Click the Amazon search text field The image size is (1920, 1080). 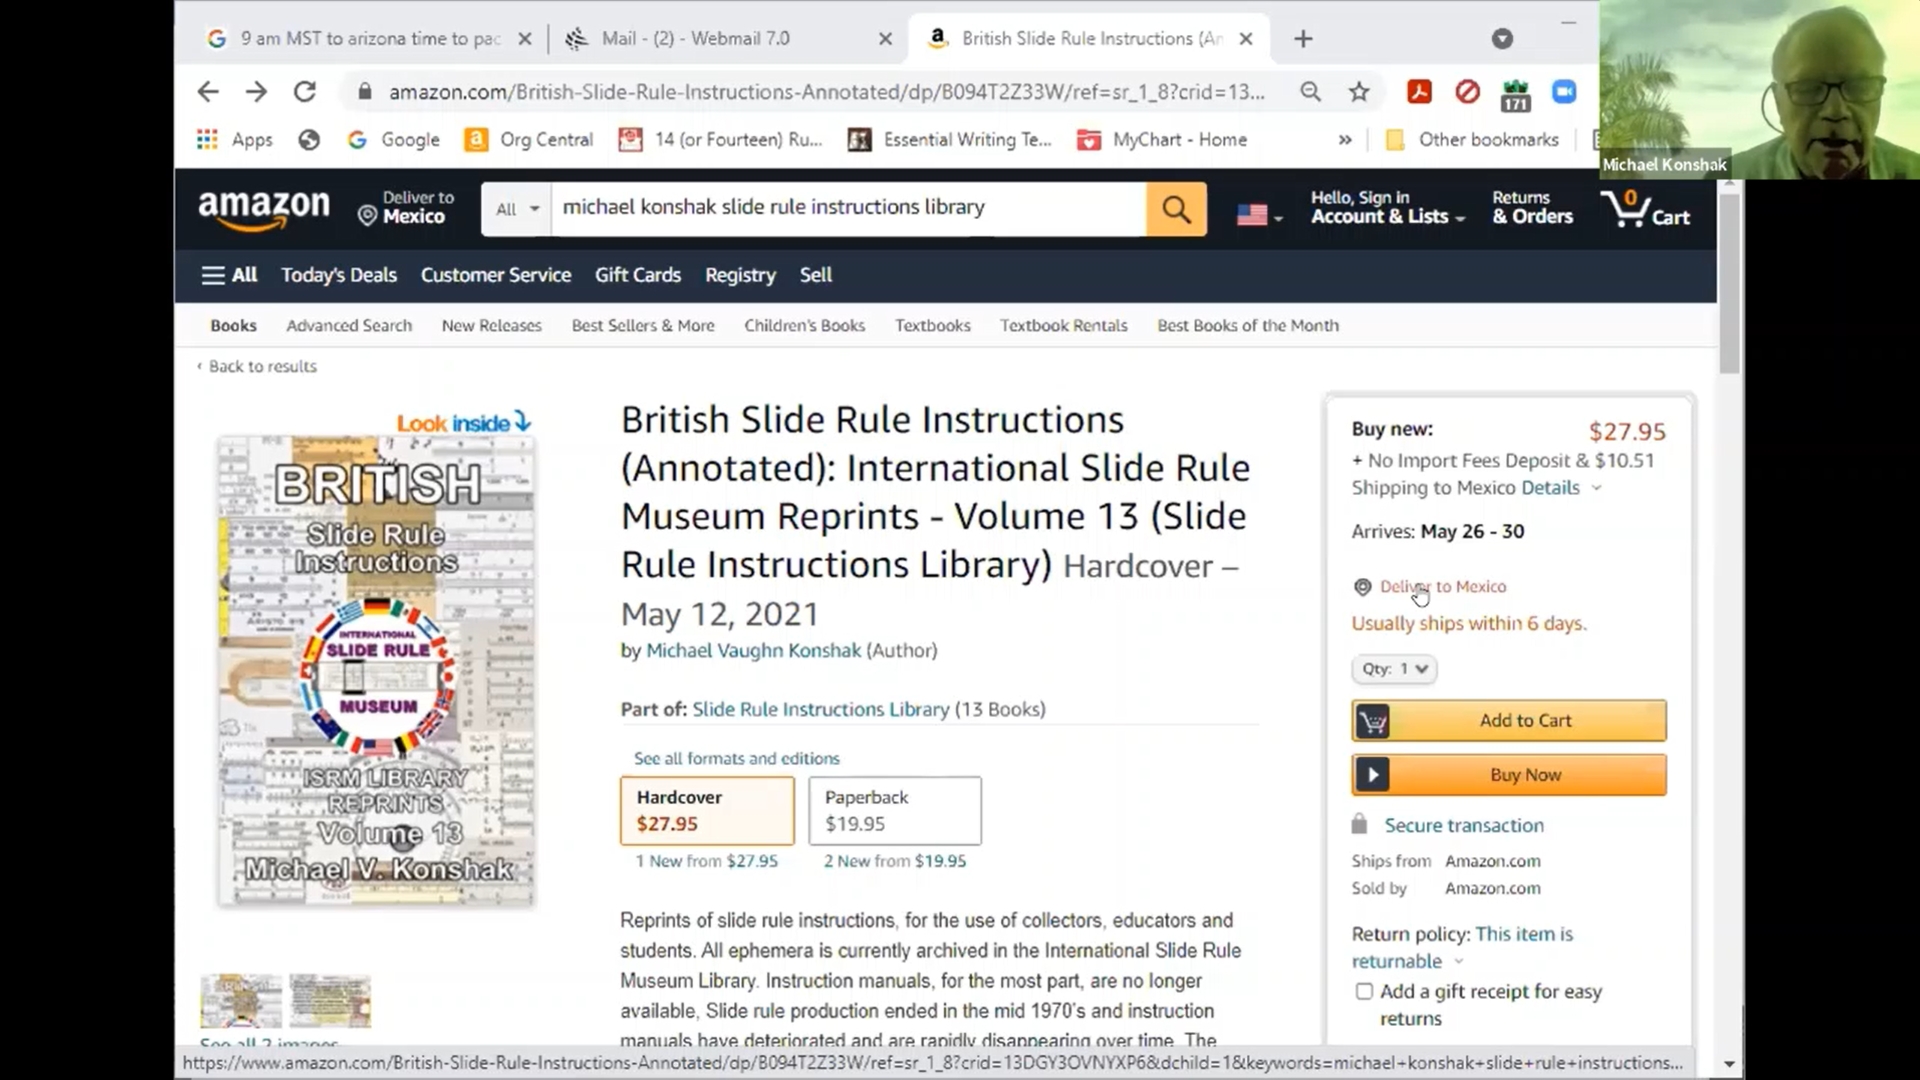tap(848, 208)
